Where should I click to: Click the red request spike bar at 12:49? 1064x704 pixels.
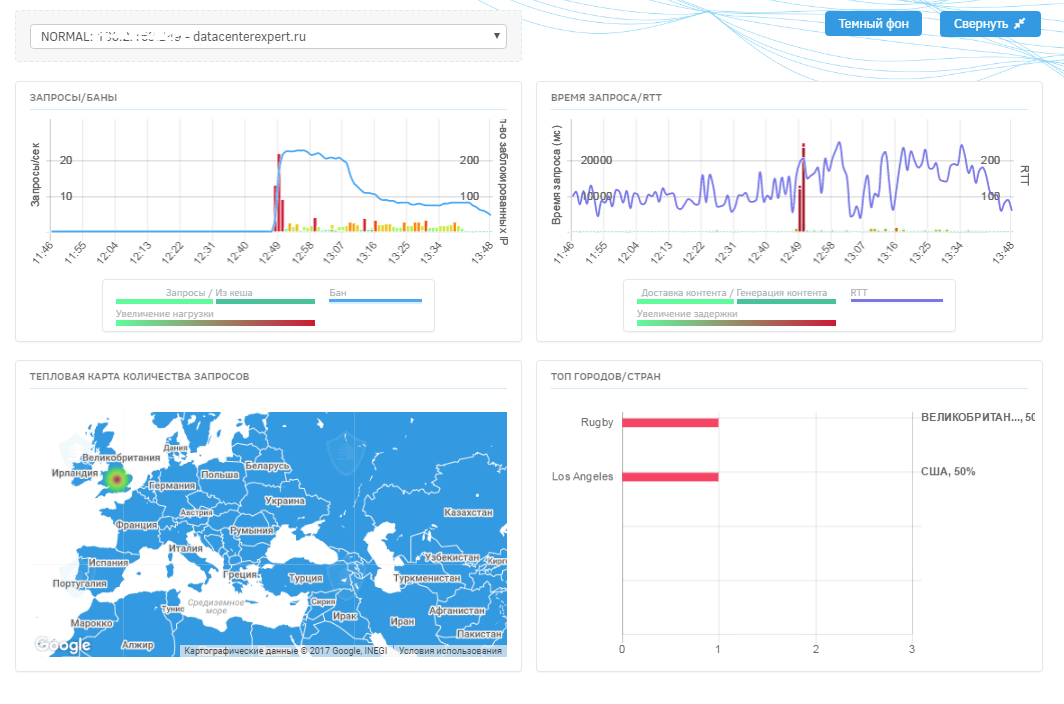(x=278, y=193)
